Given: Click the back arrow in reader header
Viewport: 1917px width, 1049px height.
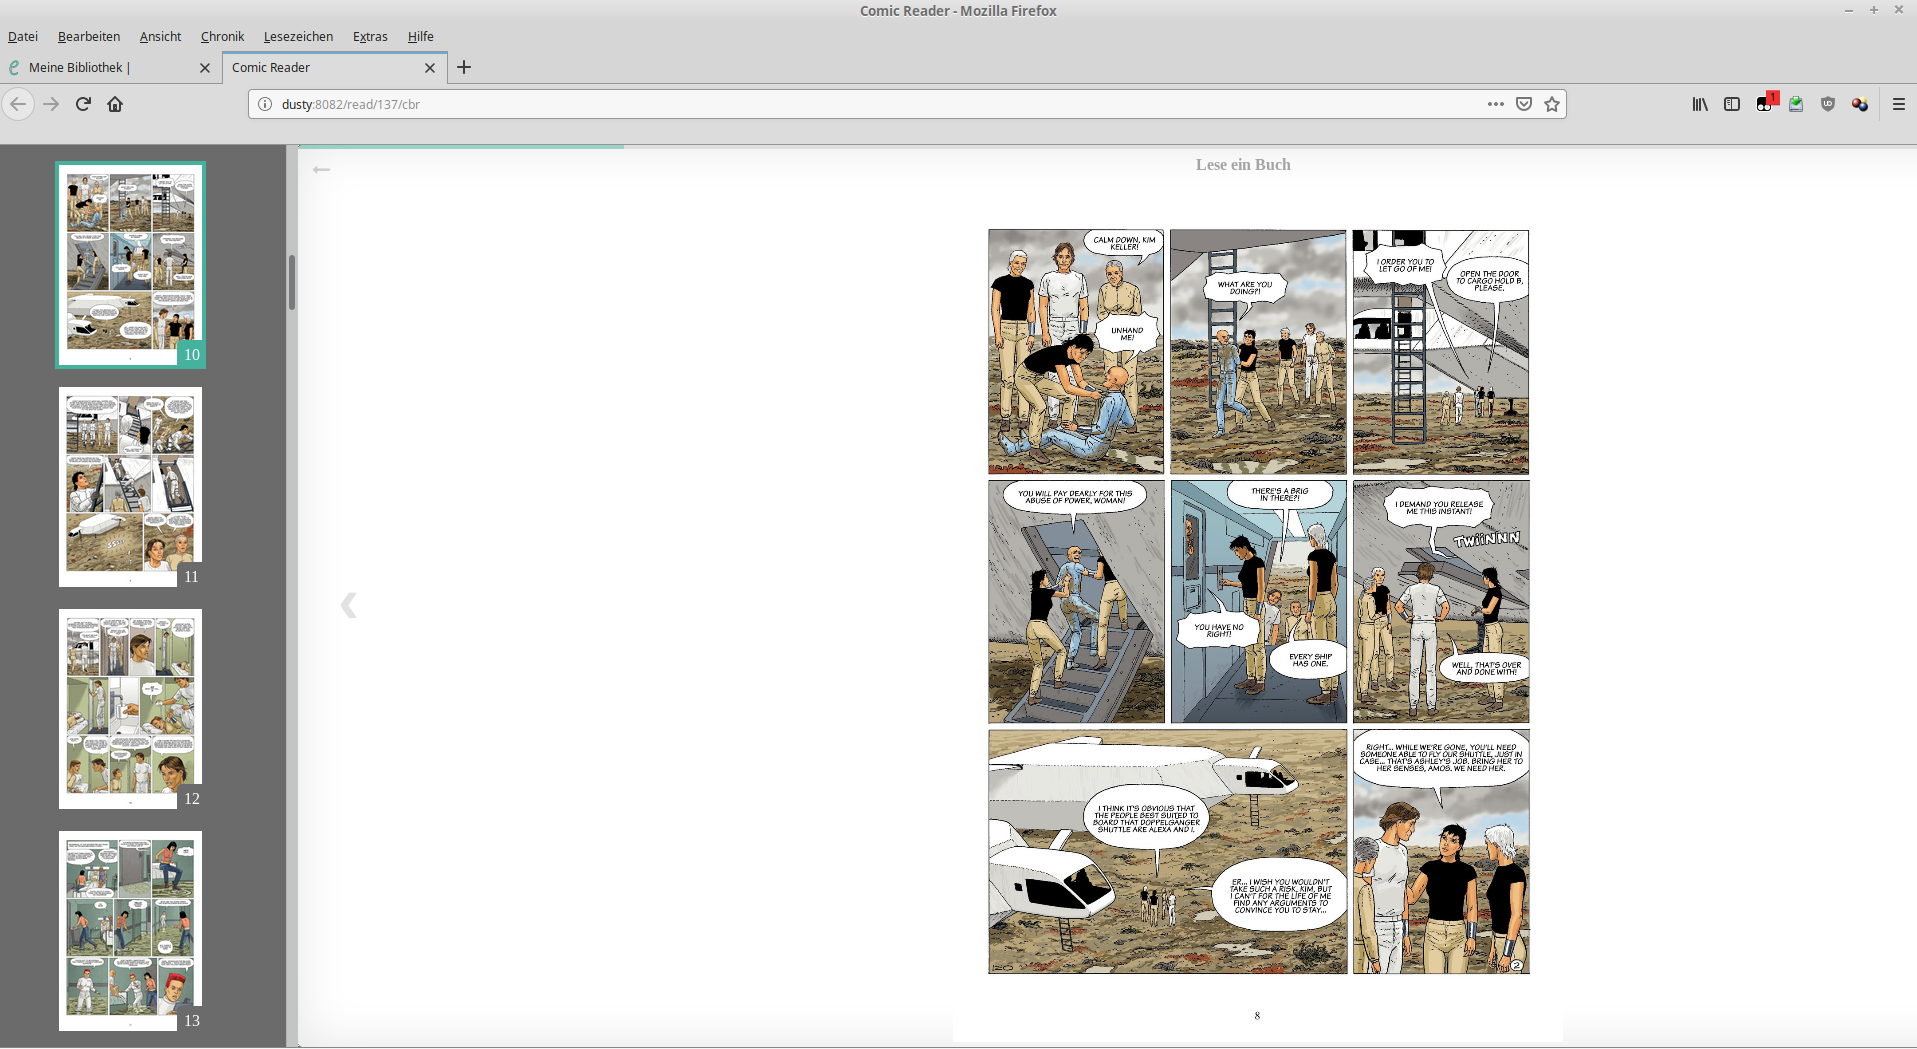Looking at the screenshot, I should [321, 170].
